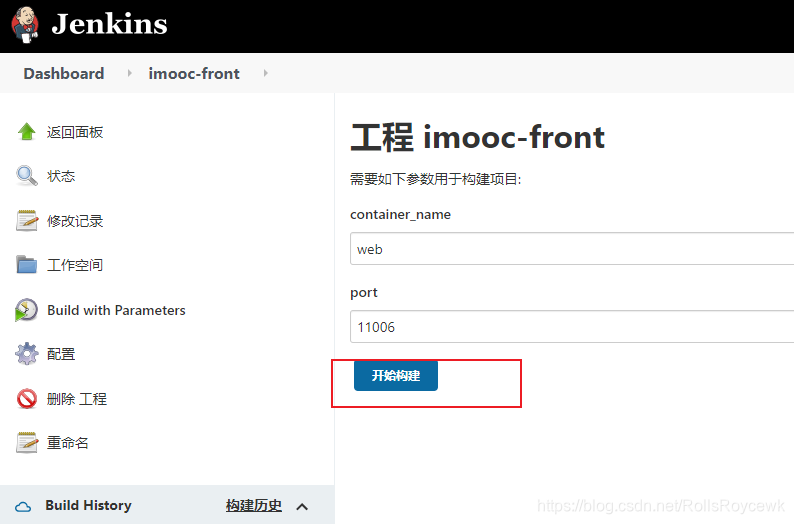This screenshot has height=524, width=794.
Task: Open imooc-front breadcrumb link
Action: 194,73
